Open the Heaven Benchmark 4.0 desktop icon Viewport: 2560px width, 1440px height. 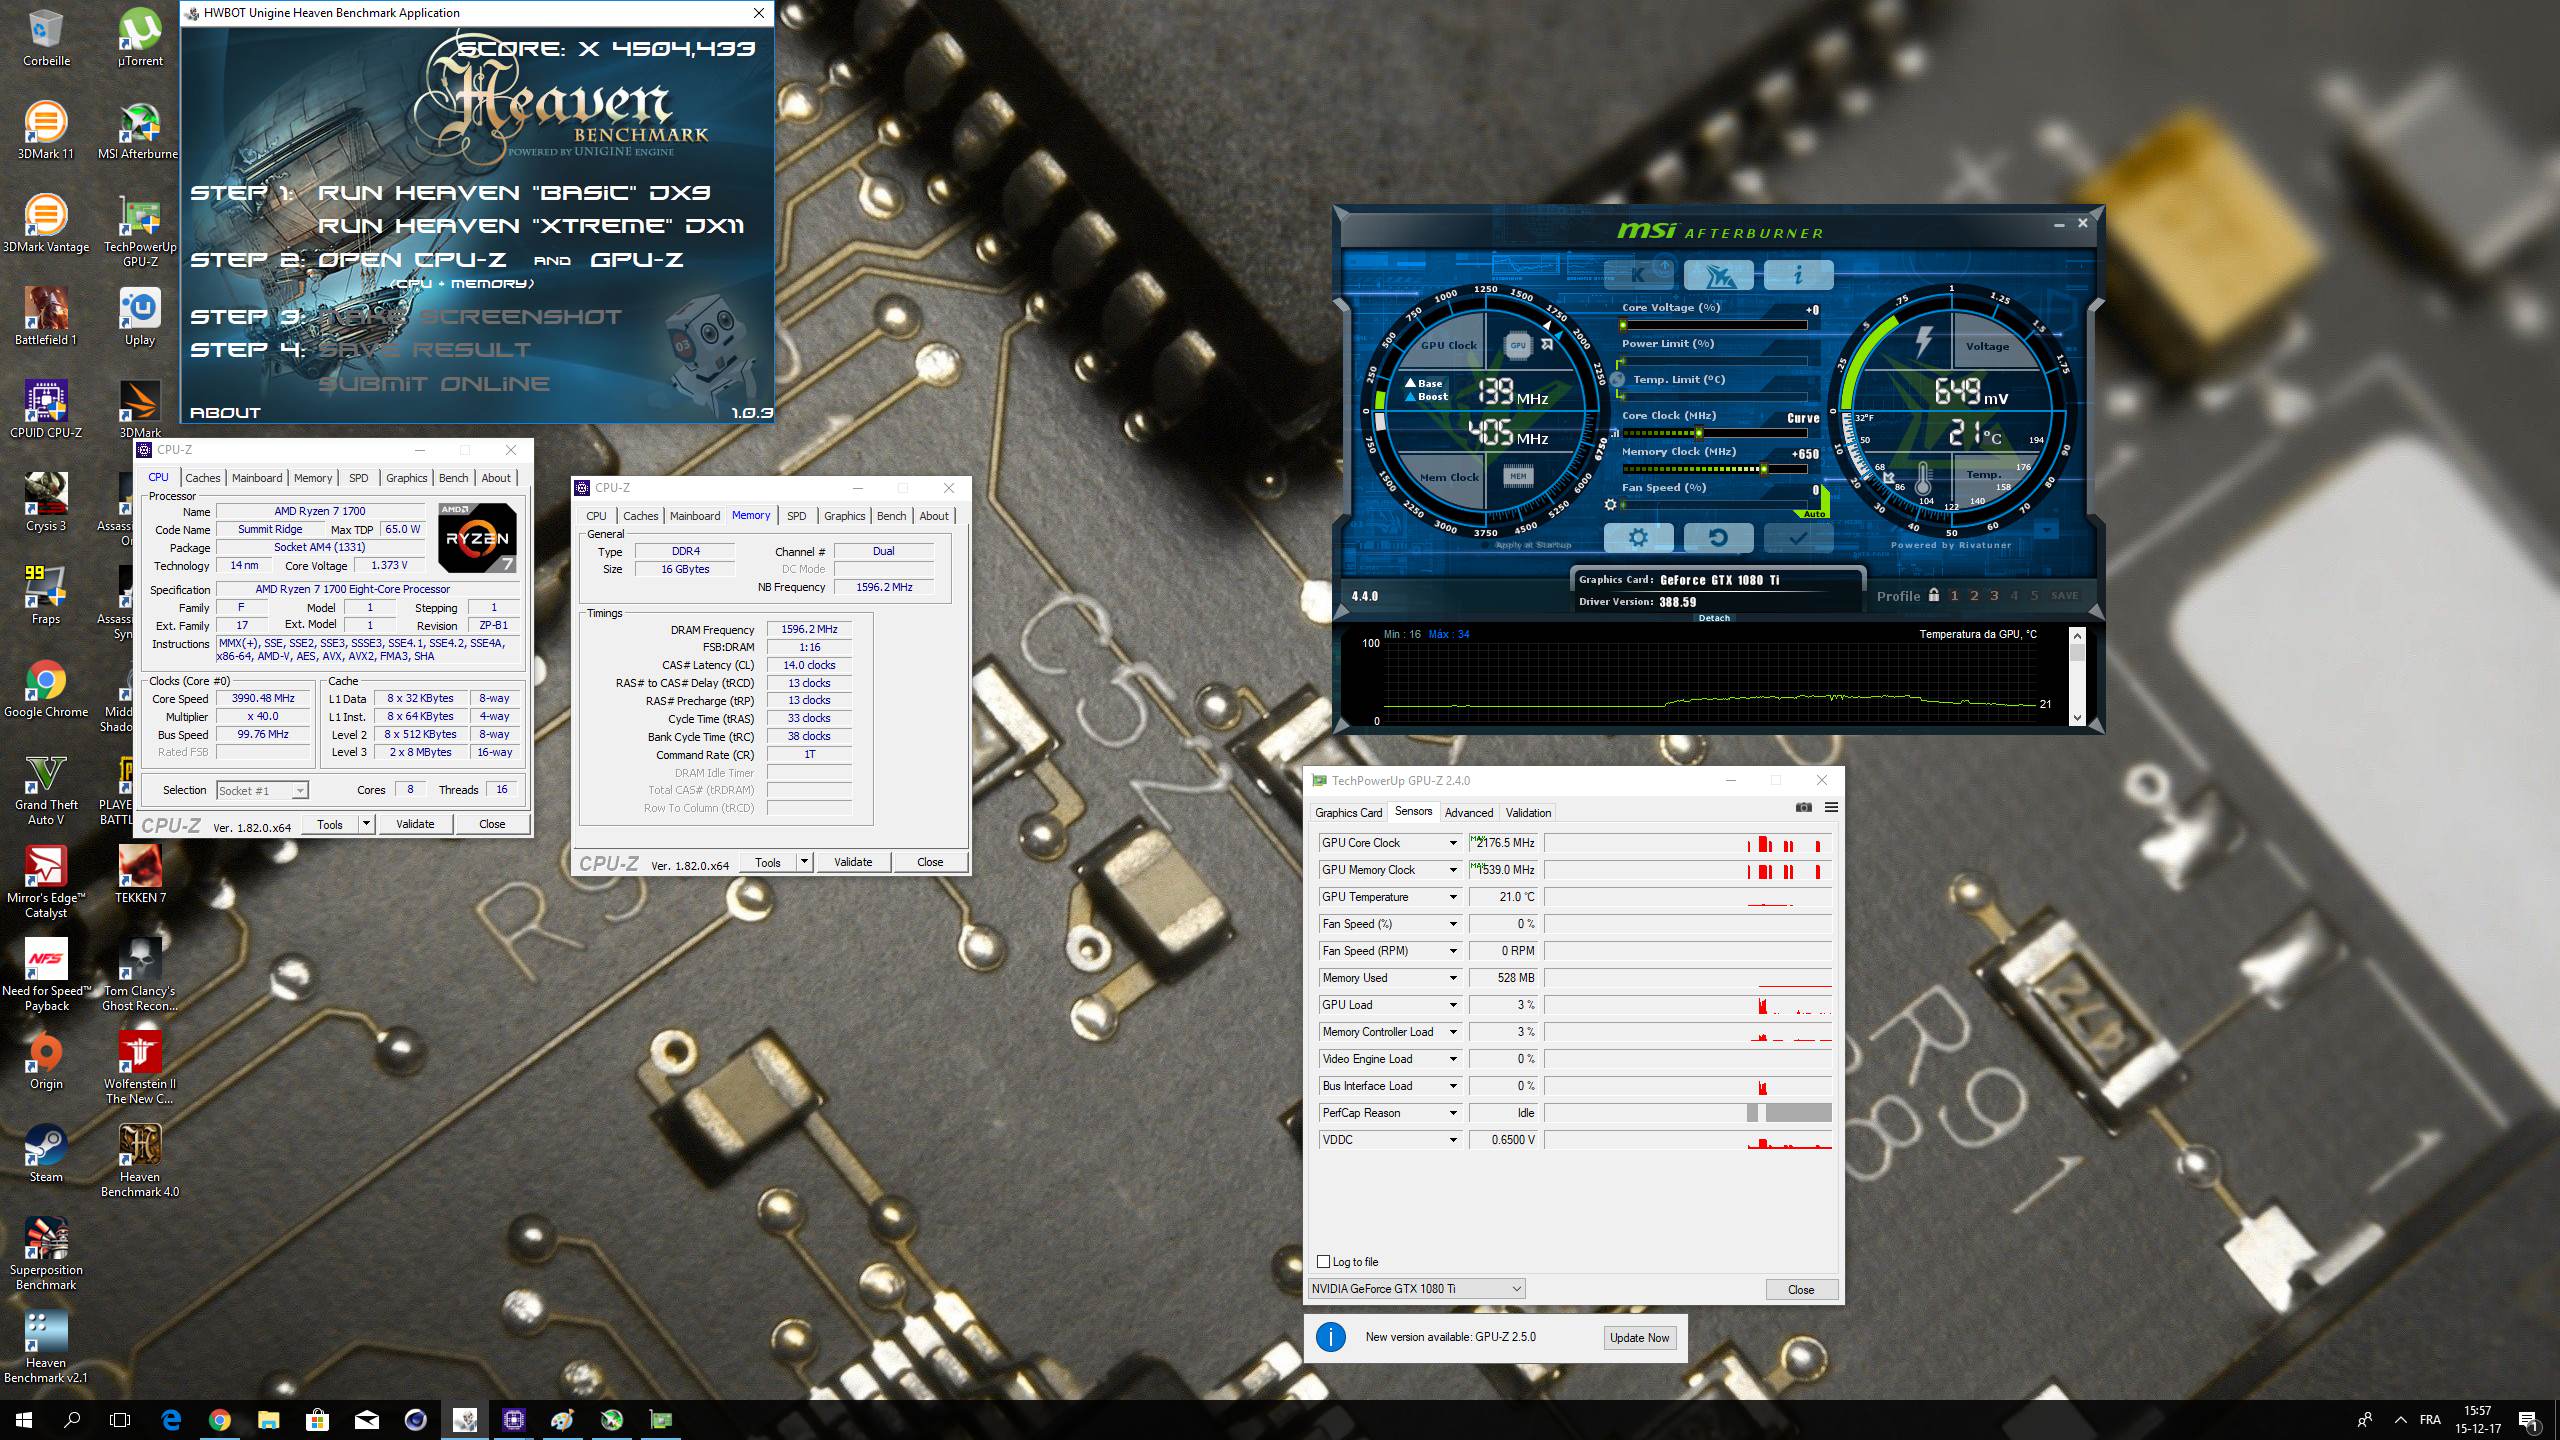pyautogui.click(x=140, y=1161)
